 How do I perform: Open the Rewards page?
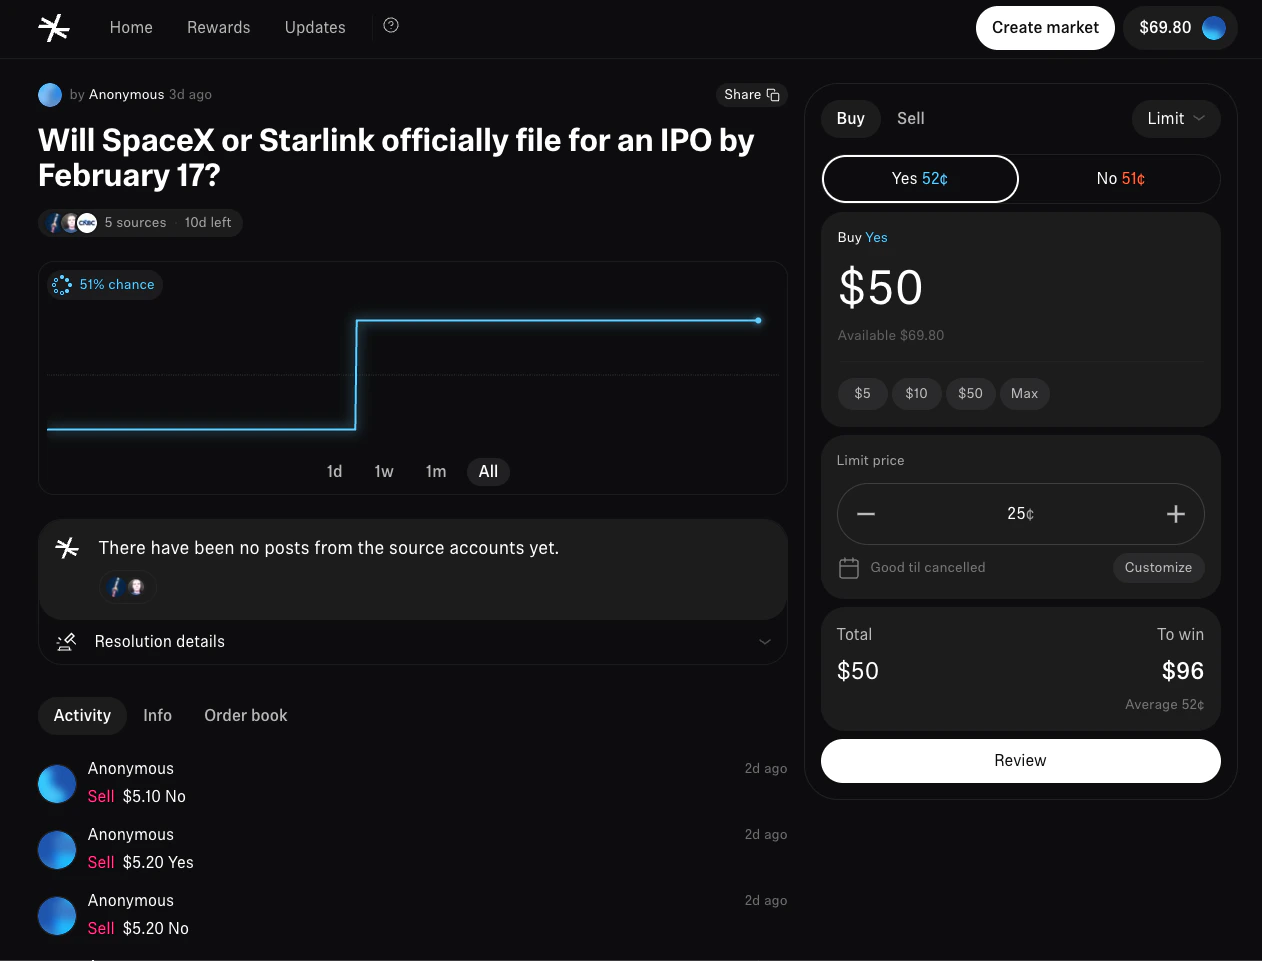tap(219, 28)
